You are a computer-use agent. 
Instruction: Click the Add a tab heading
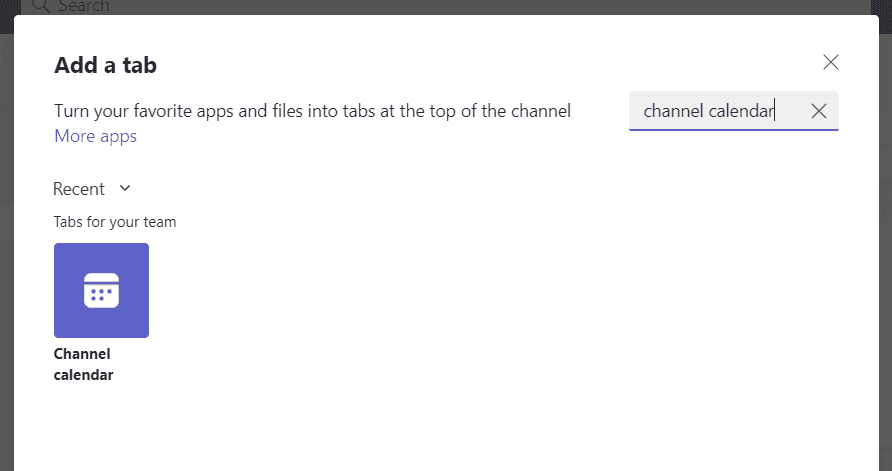(x=105, y=66)
